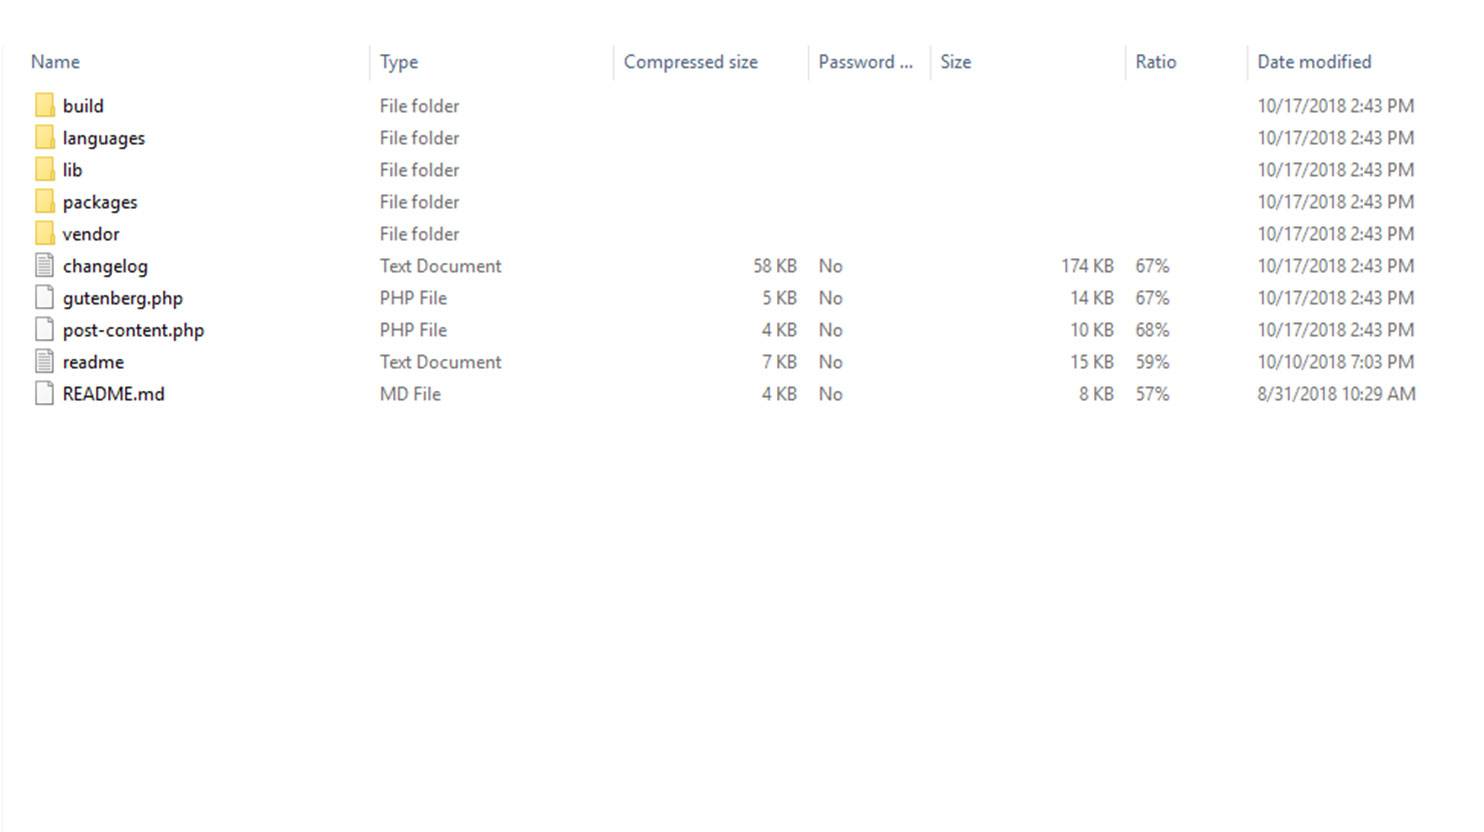Select the changelog file name
Screen dimensions: 1484x832
pyautogui.click(x=105, y=266)
